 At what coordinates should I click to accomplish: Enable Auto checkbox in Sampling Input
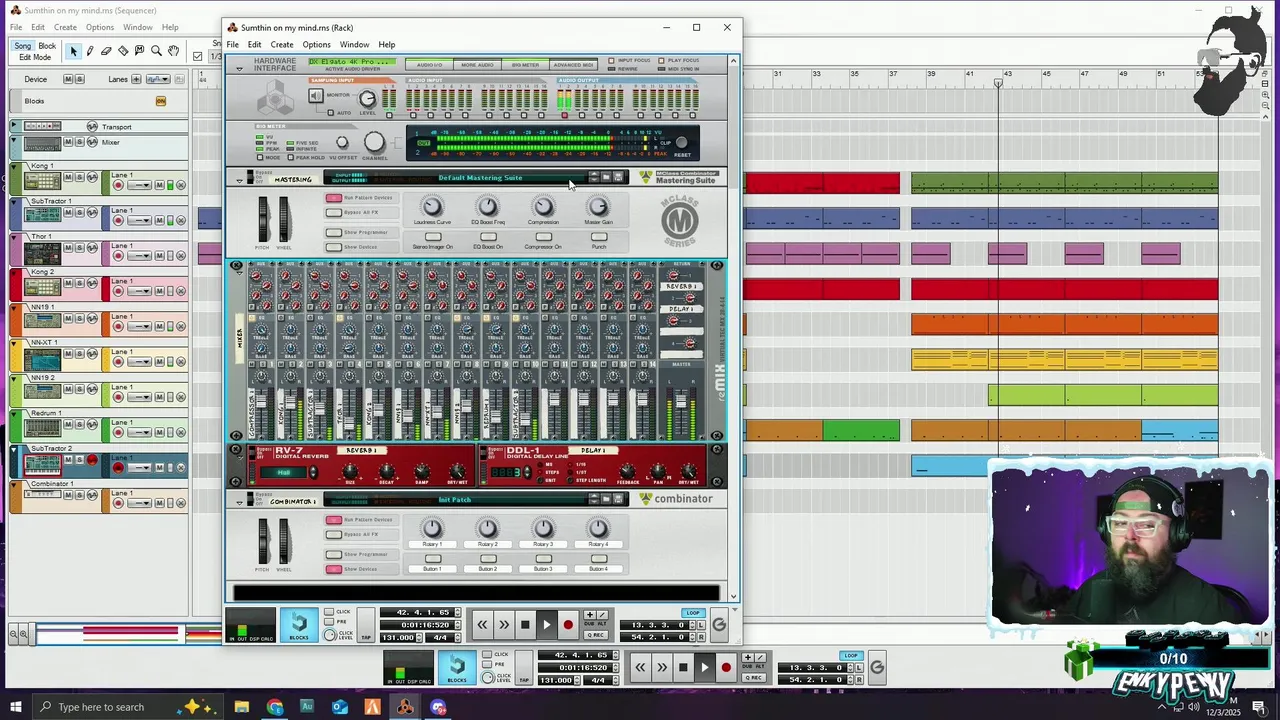coord(331,112)
